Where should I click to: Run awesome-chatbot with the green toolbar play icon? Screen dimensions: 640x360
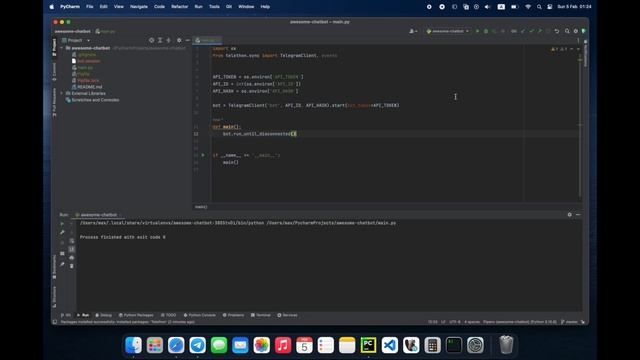(477, 31)
